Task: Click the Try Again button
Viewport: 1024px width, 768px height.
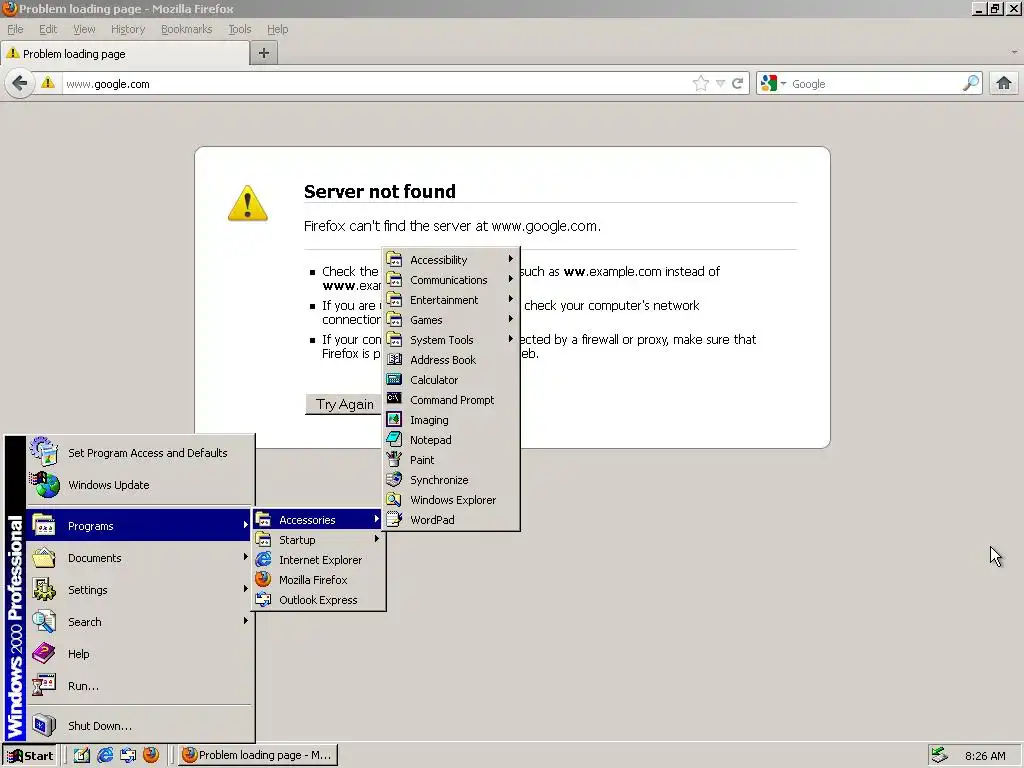Action: point(344,404)
